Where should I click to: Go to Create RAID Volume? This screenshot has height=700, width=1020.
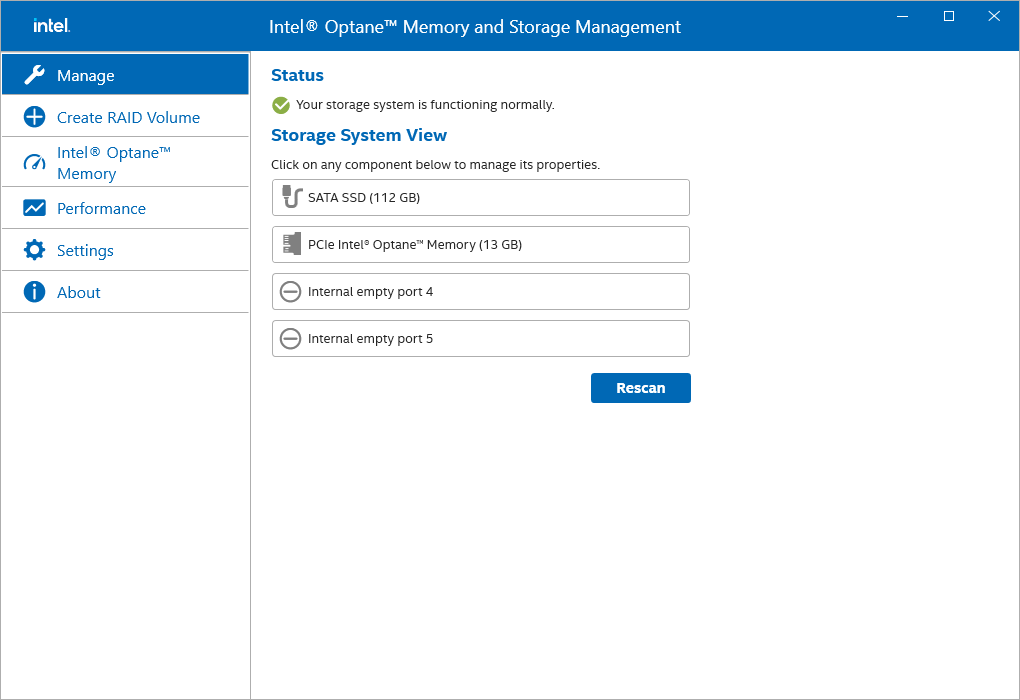[x=126, y=117]
